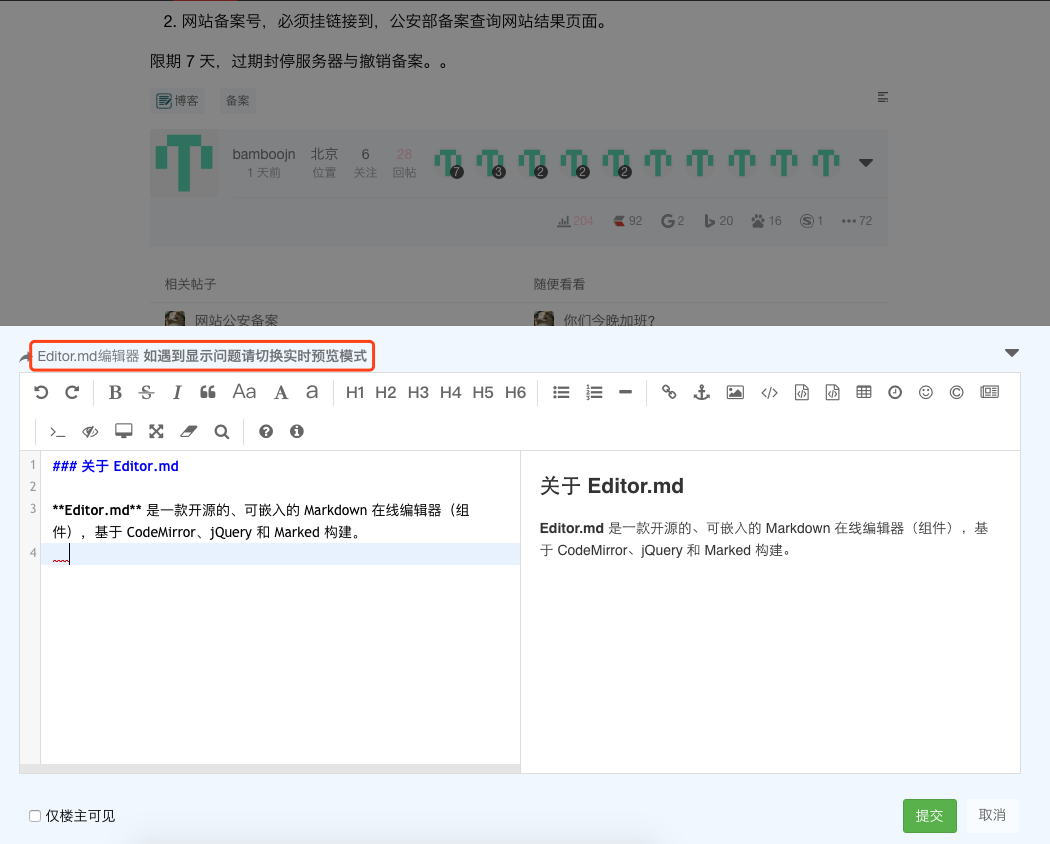
Task: Insert unordered bullet list
Action: [561, 393]
